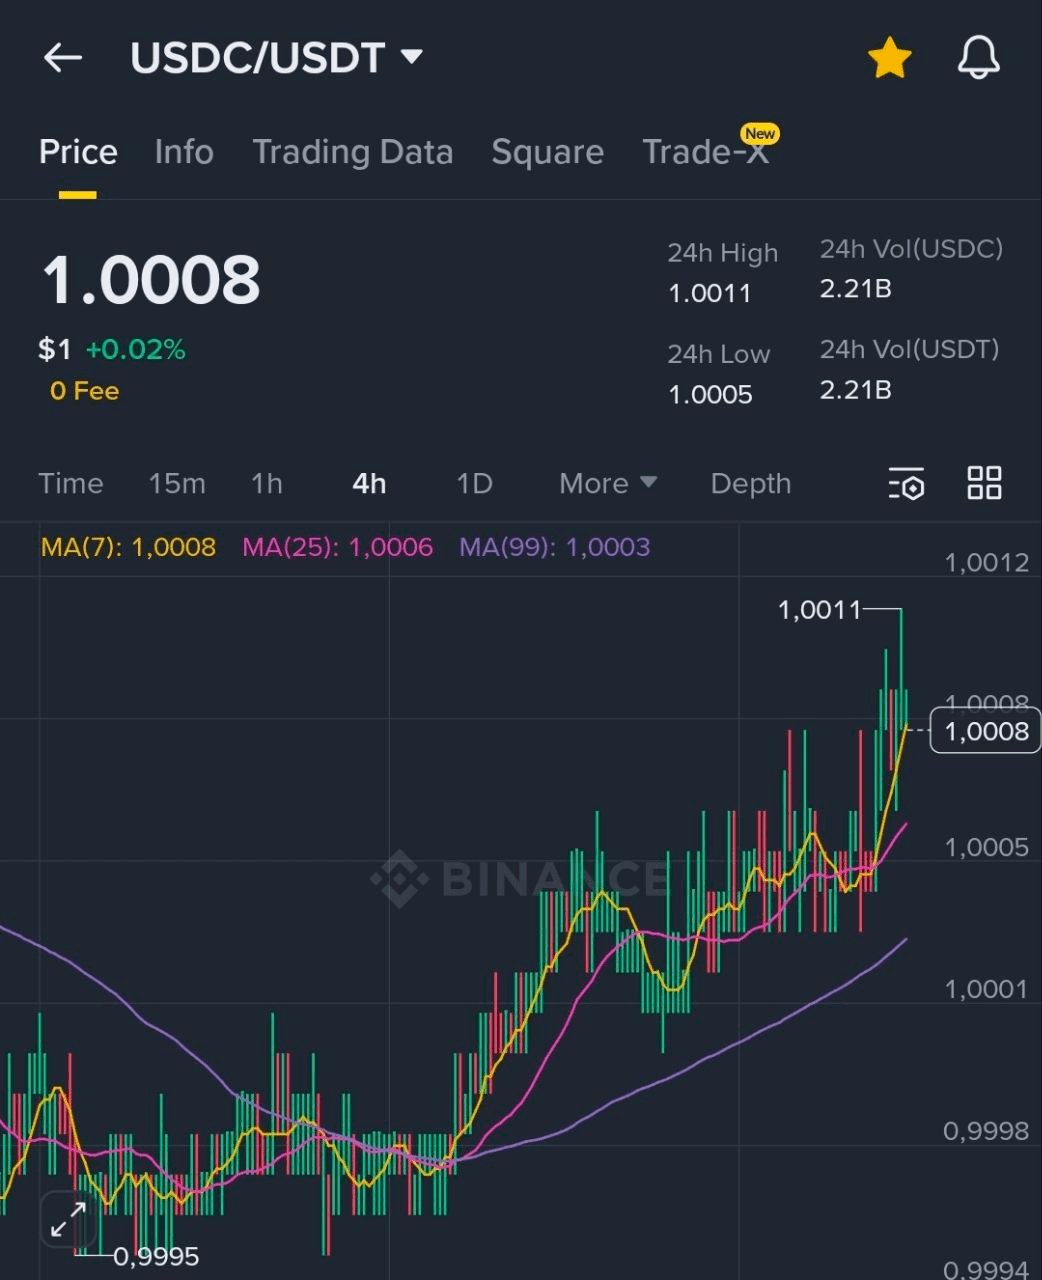
Task: Open the Trading Data tab
Action: tap(352, 152)
